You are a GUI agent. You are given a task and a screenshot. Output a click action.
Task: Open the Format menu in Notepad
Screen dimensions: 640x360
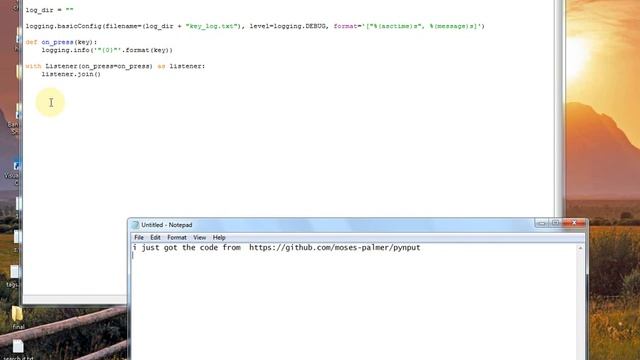click(177, 238)
